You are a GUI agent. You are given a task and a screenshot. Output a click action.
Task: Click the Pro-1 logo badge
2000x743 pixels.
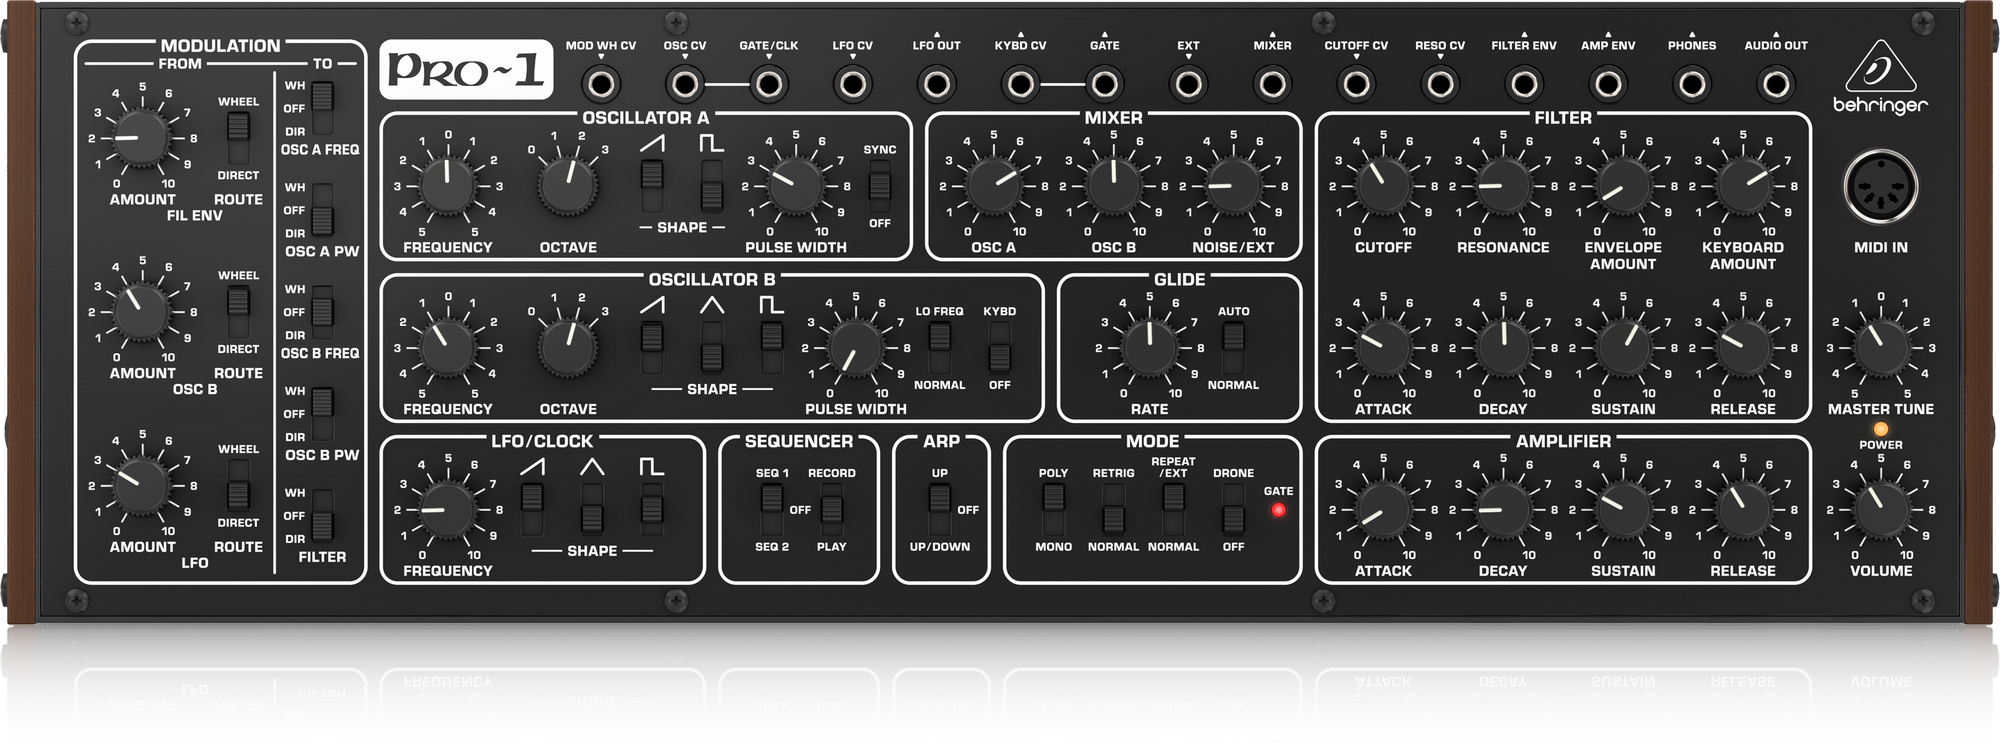[466, 69]
